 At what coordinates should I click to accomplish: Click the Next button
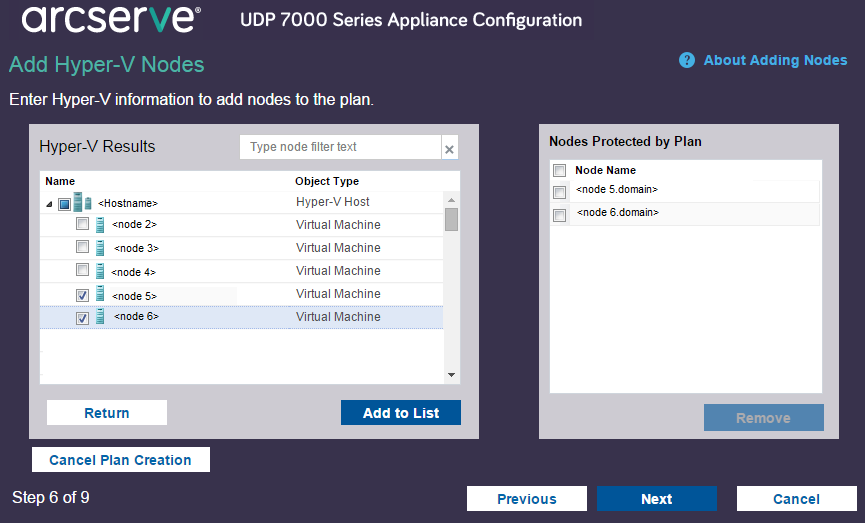click(656, 499)
